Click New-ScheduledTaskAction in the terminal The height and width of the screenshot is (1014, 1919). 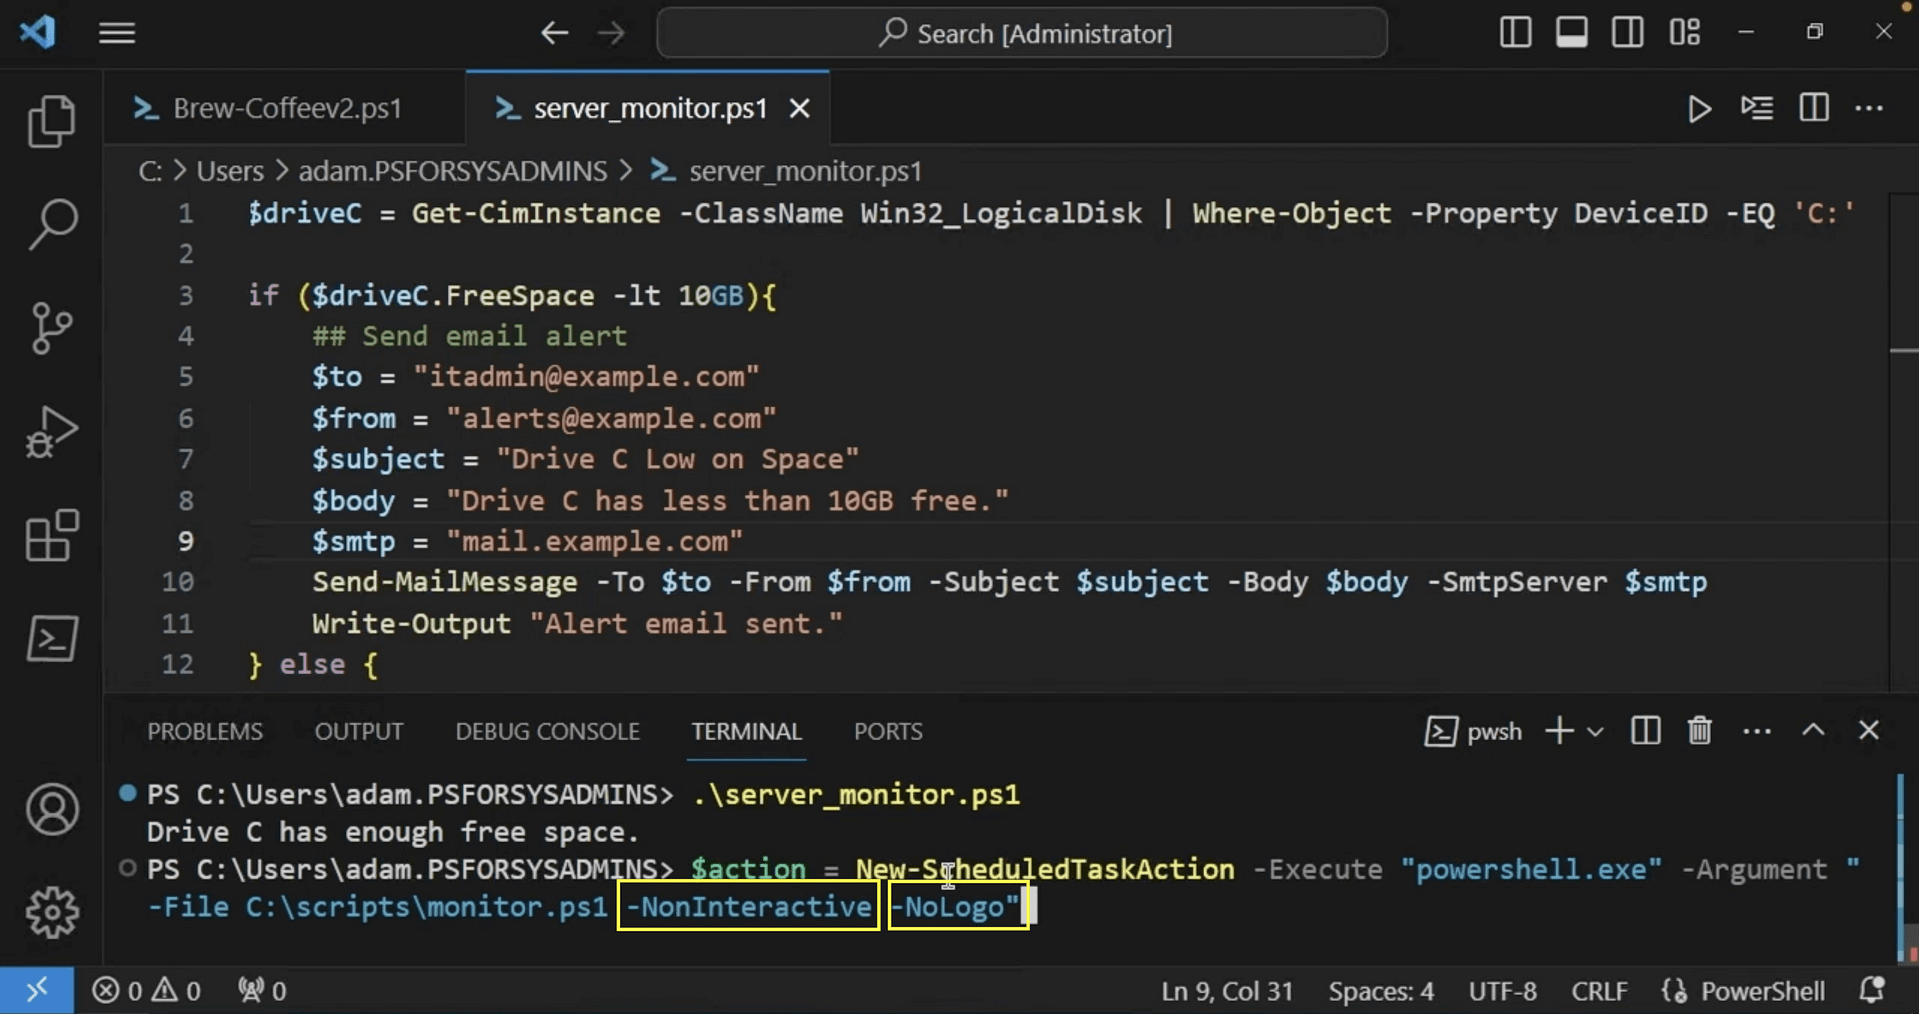1044,869
